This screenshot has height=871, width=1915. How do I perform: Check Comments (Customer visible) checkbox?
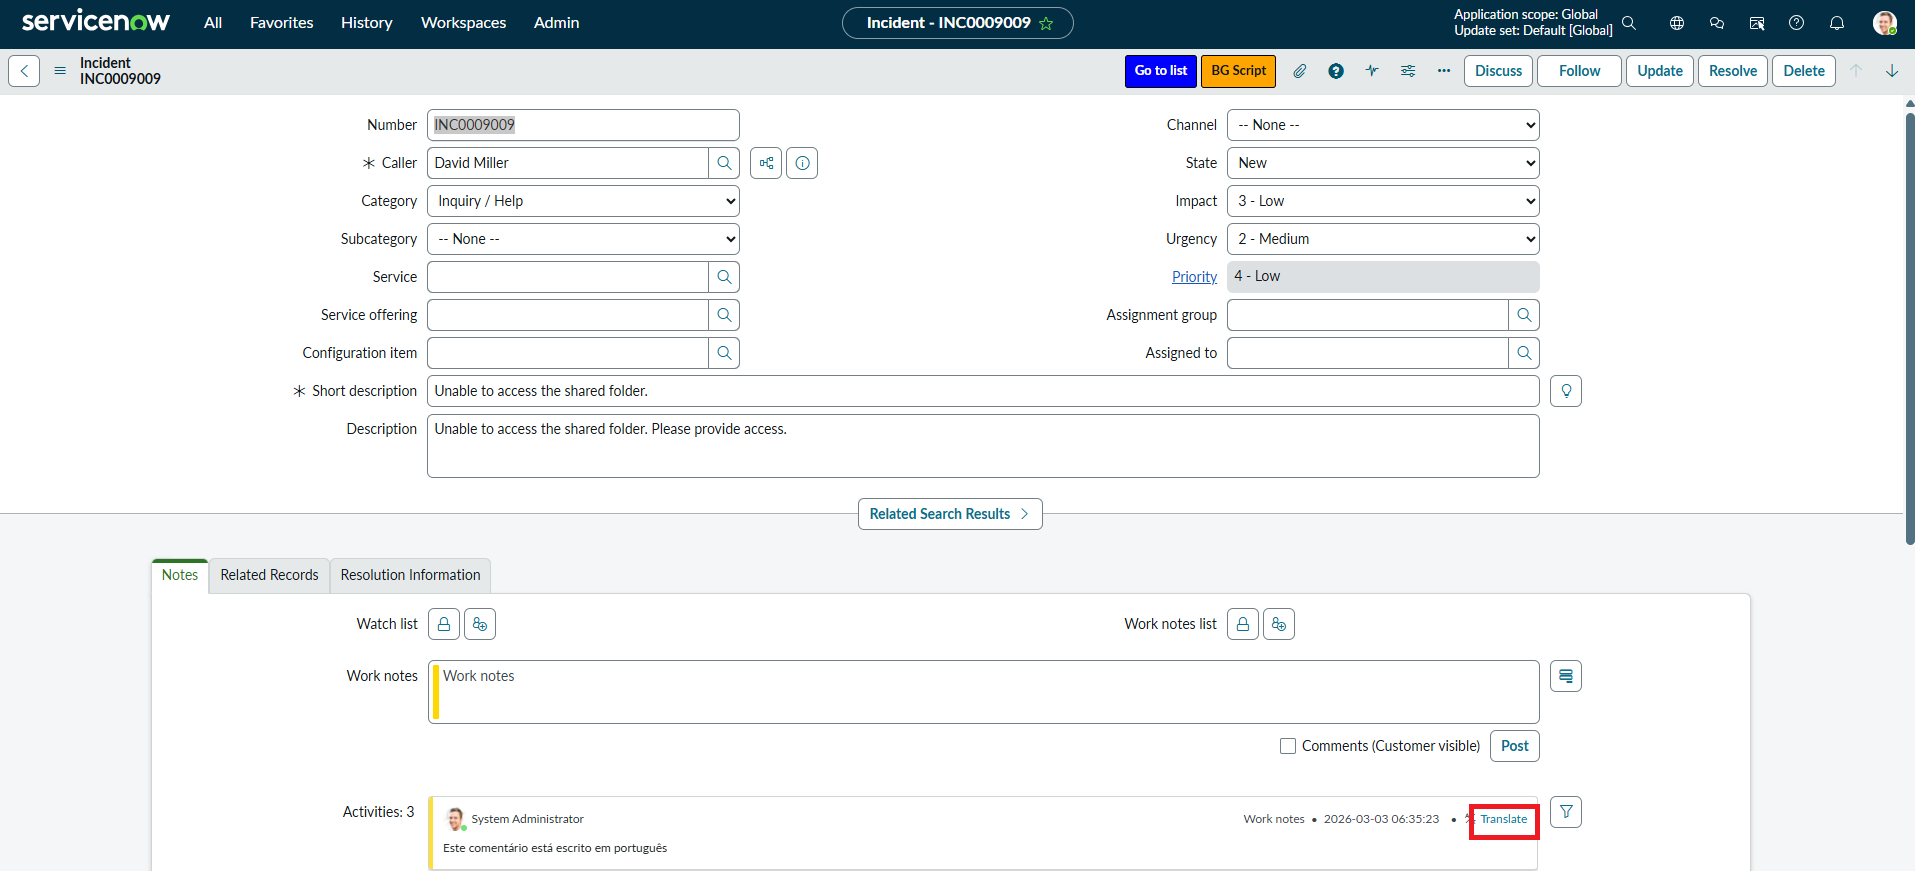1288,746
